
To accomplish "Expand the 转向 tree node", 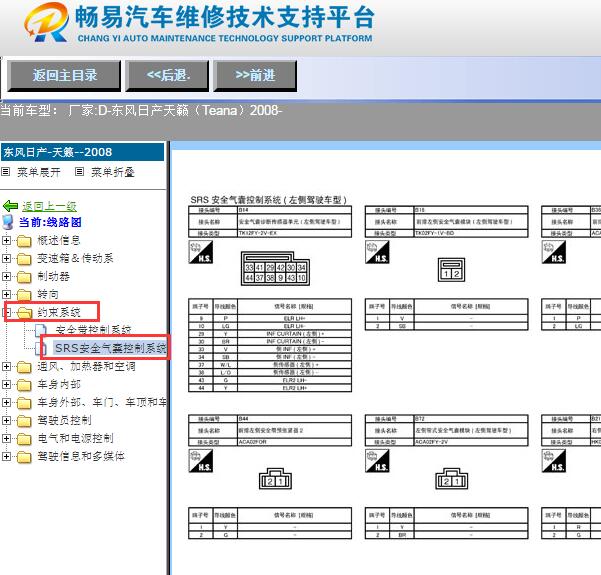I will click(x=6, y=294).
